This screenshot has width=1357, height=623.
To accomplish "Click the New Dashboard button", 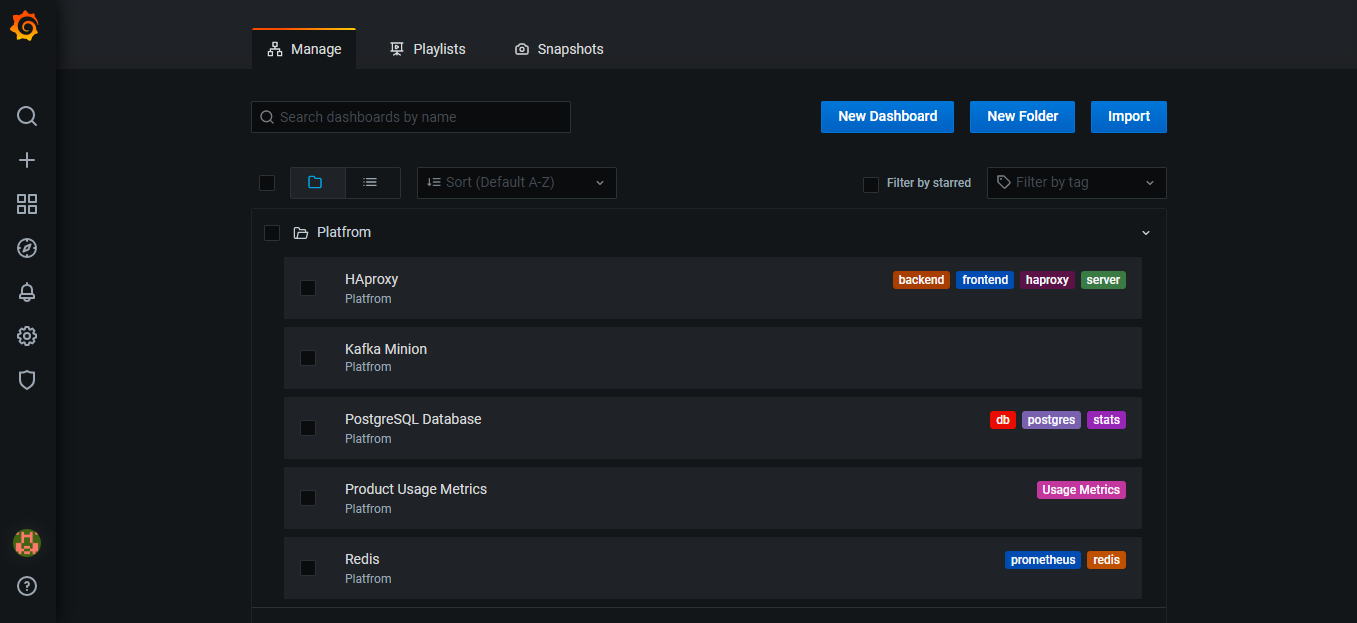I will tap(887, 117).
